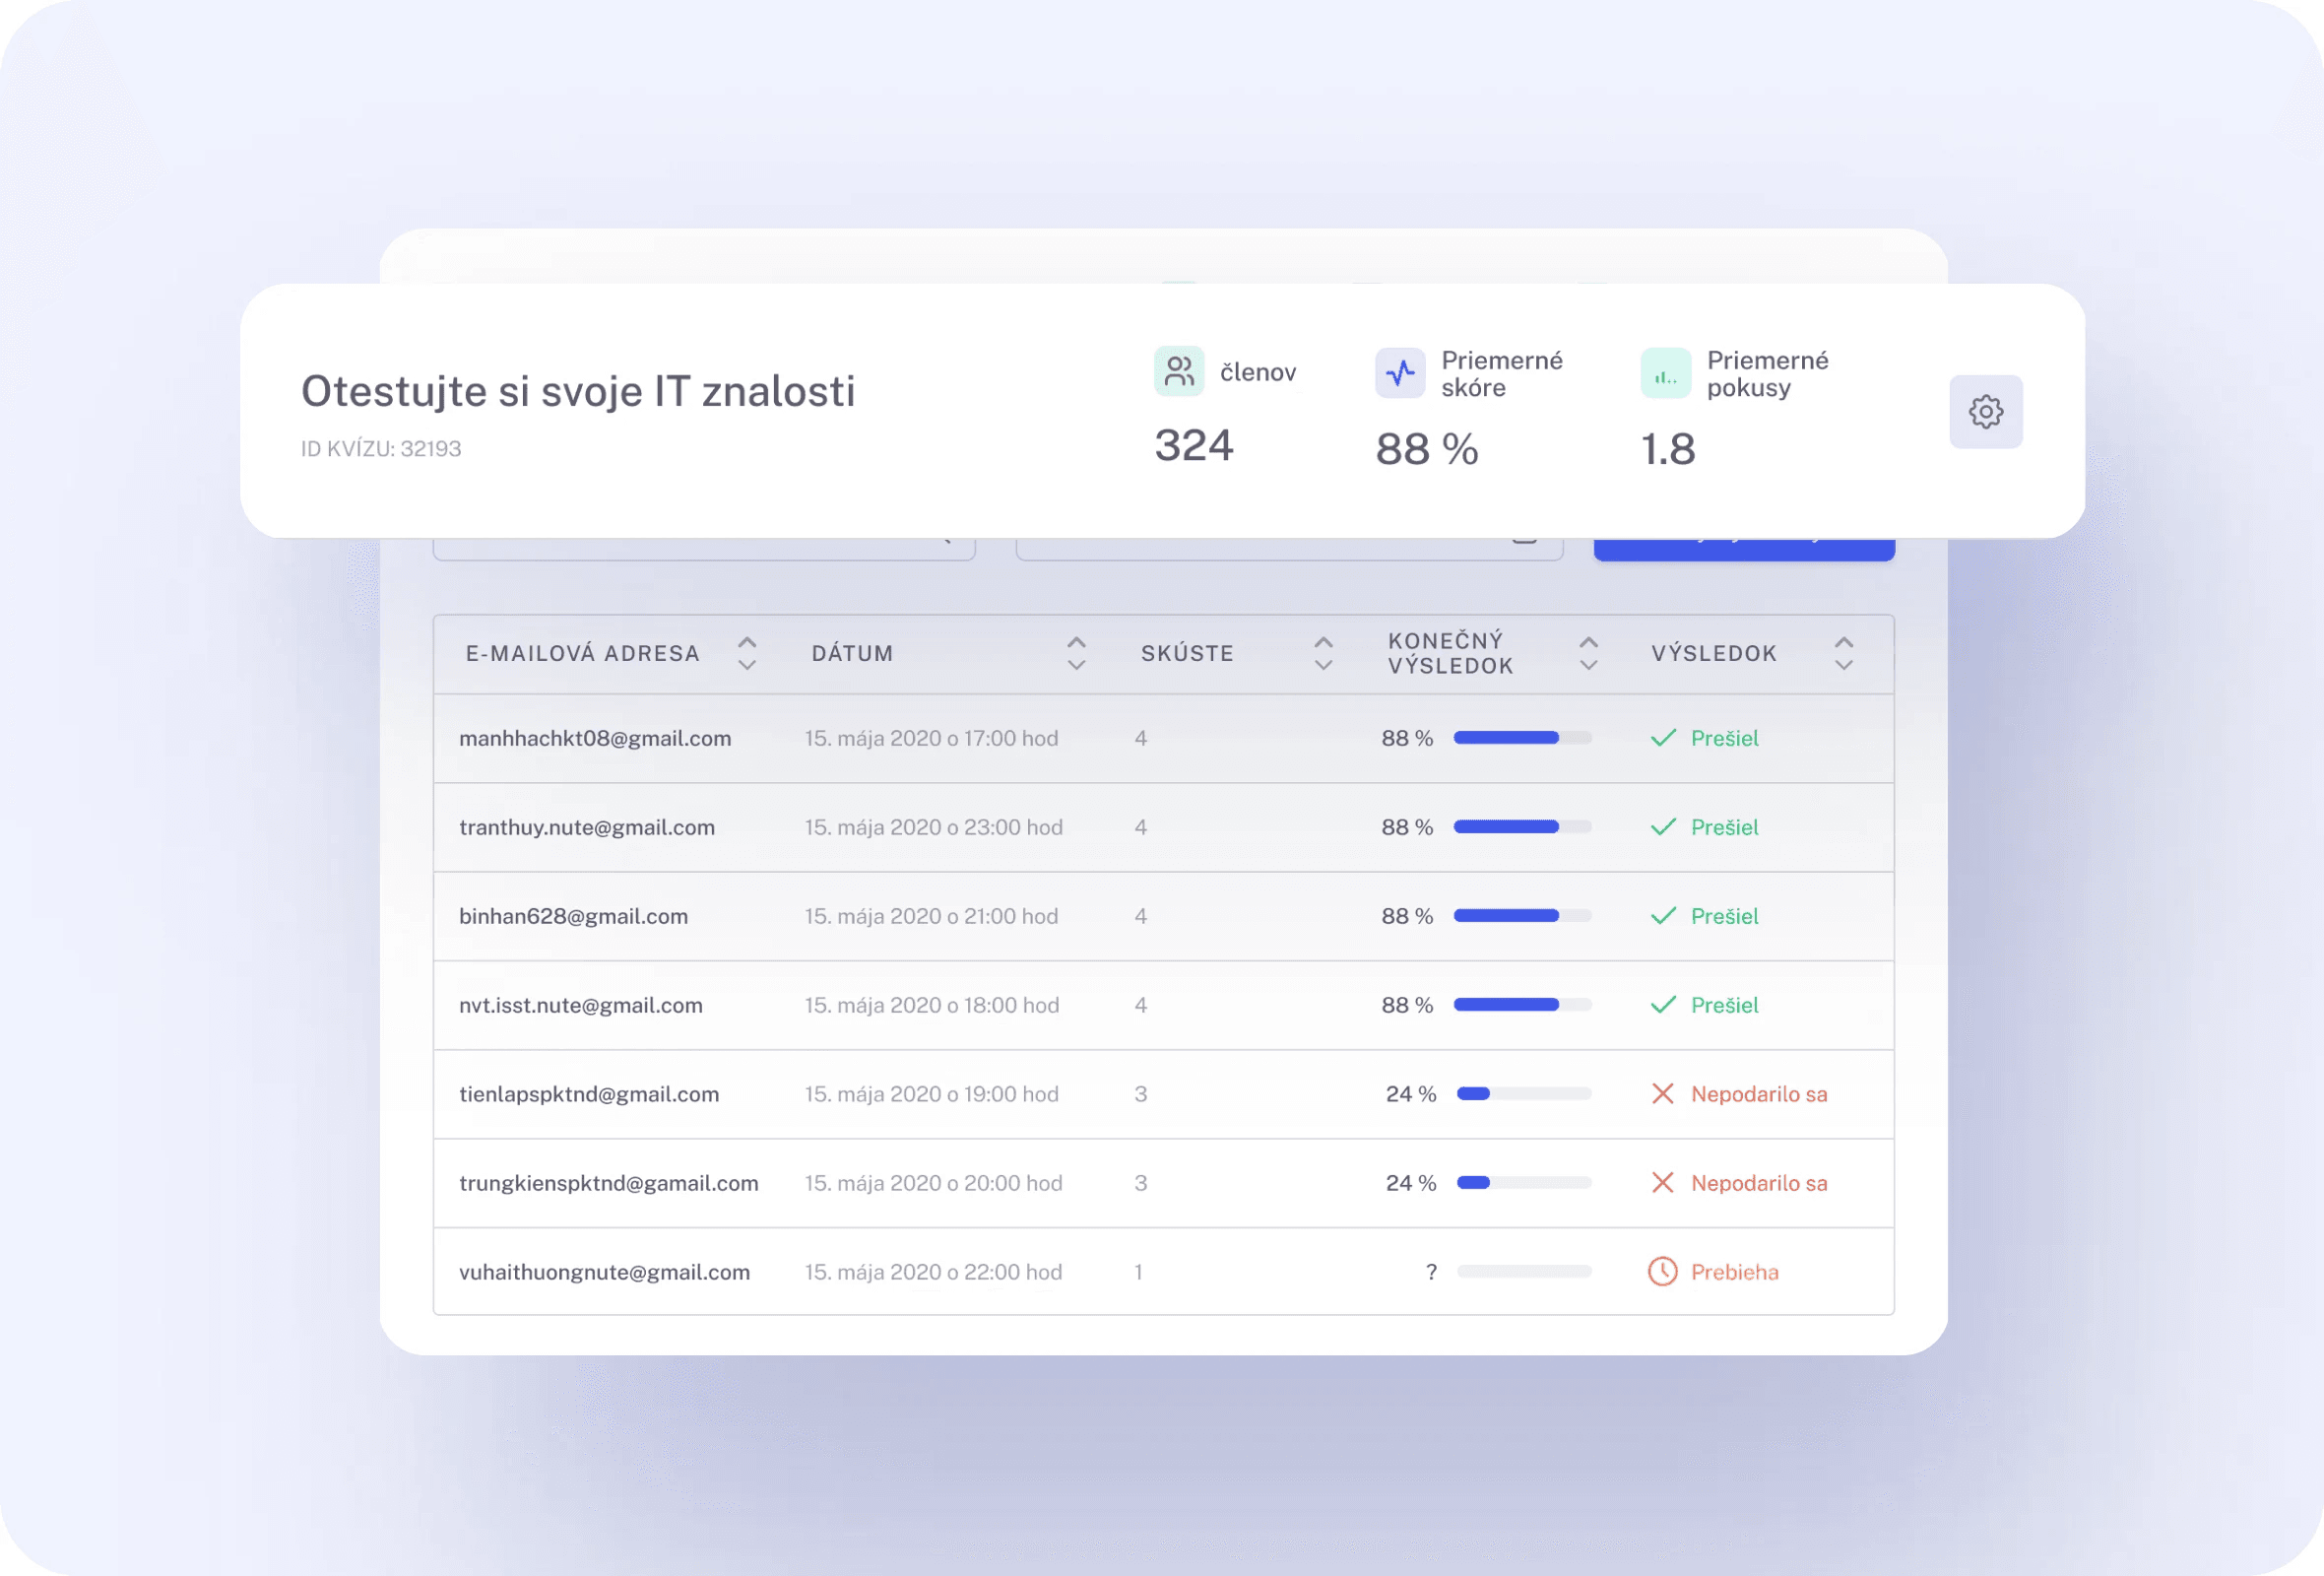The image size is (2324, 1576).
Task: Click green checkmark for manhhachkt08@gmail.com
Action: click(x=1663, y=738)
